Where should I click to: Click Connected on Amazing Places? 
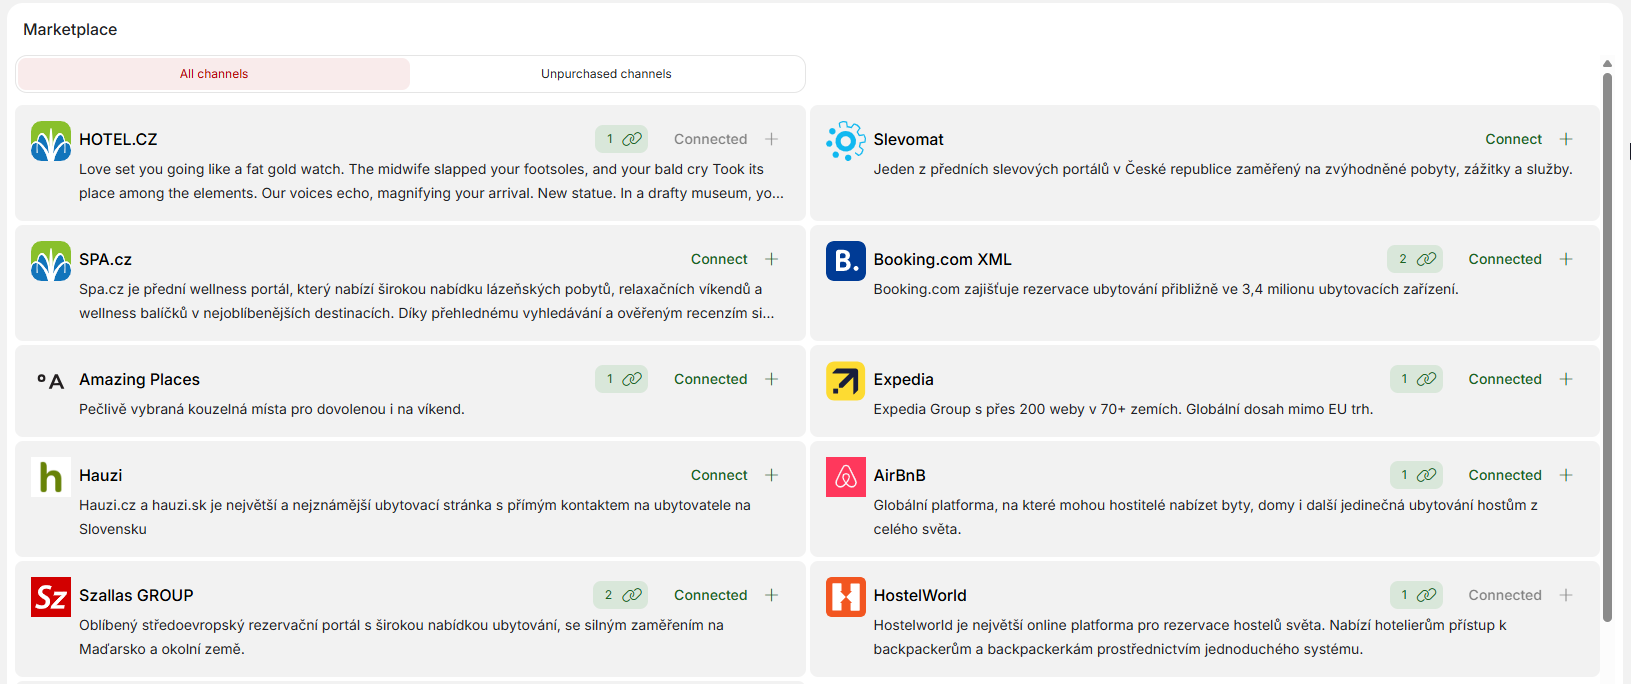[x=710, y=379]
